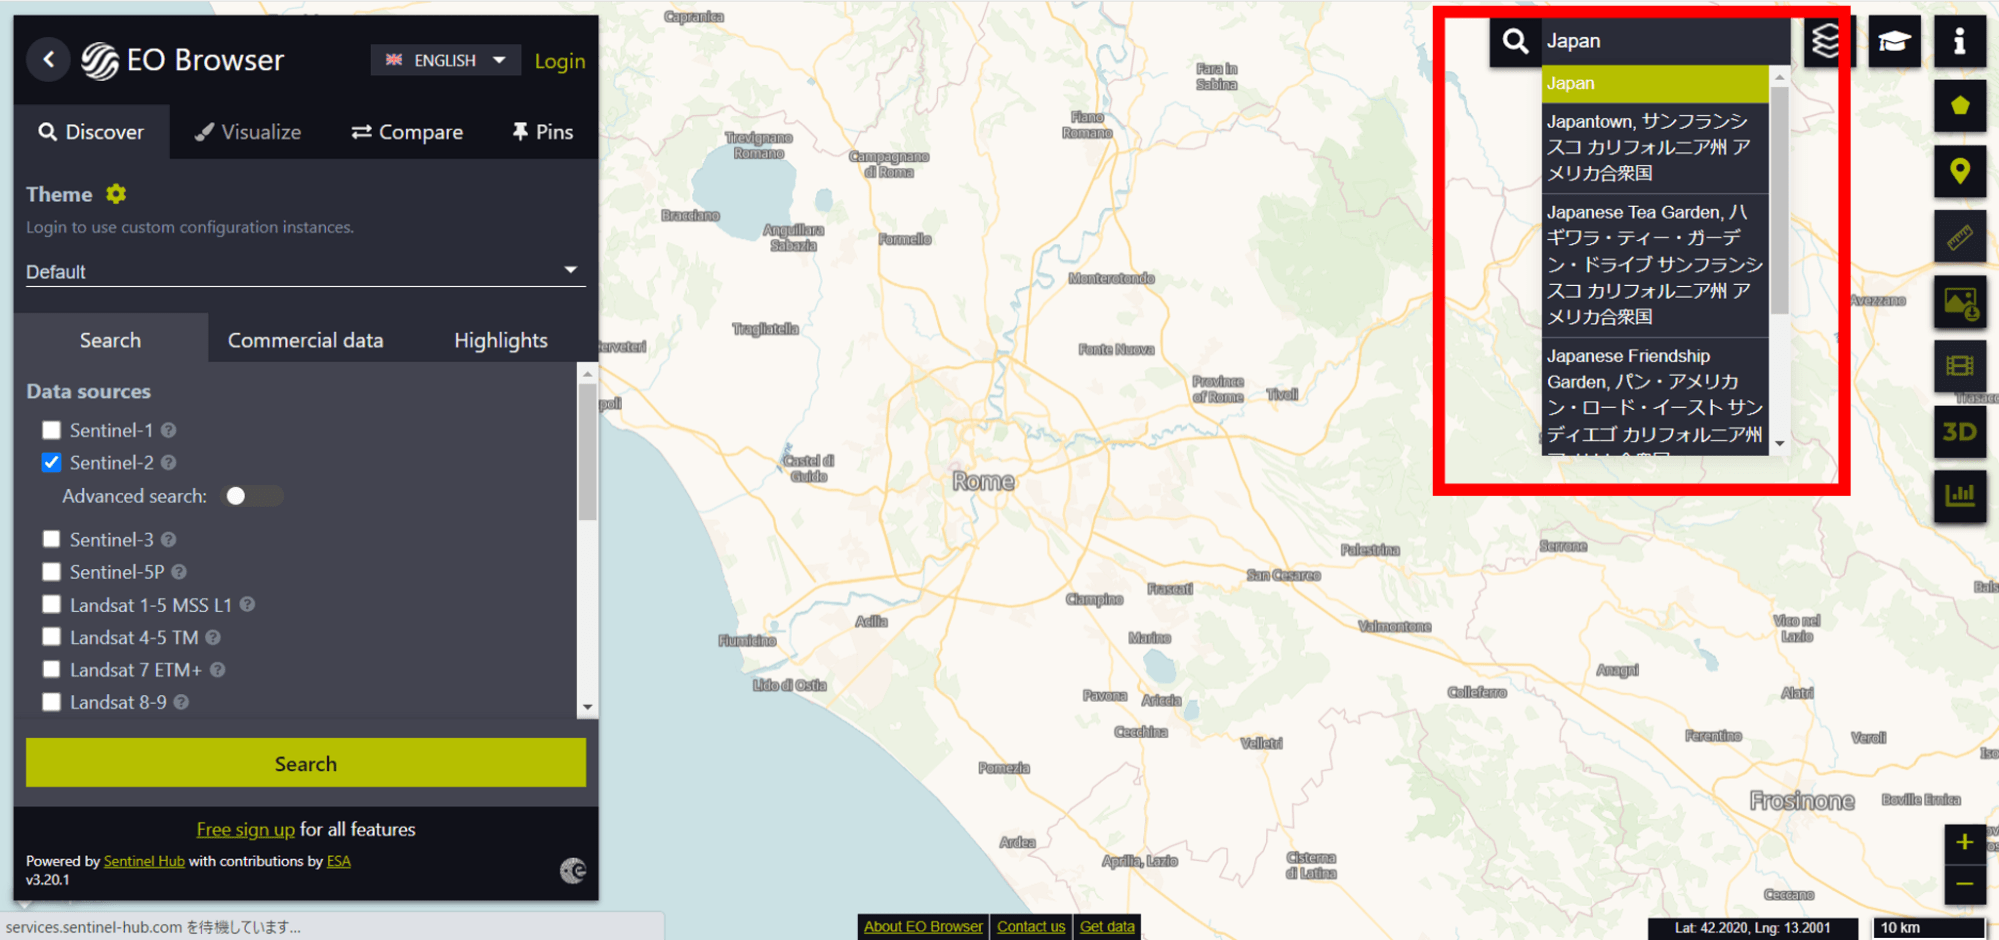Click the place search magnifier icon

pos(1515,42)
